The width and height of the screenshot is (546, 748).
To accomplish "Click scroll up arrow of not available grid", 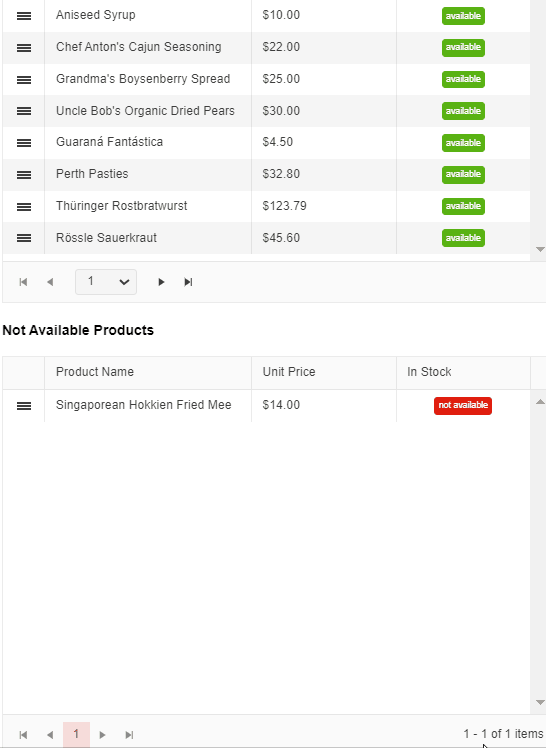I will pos(540,402).
